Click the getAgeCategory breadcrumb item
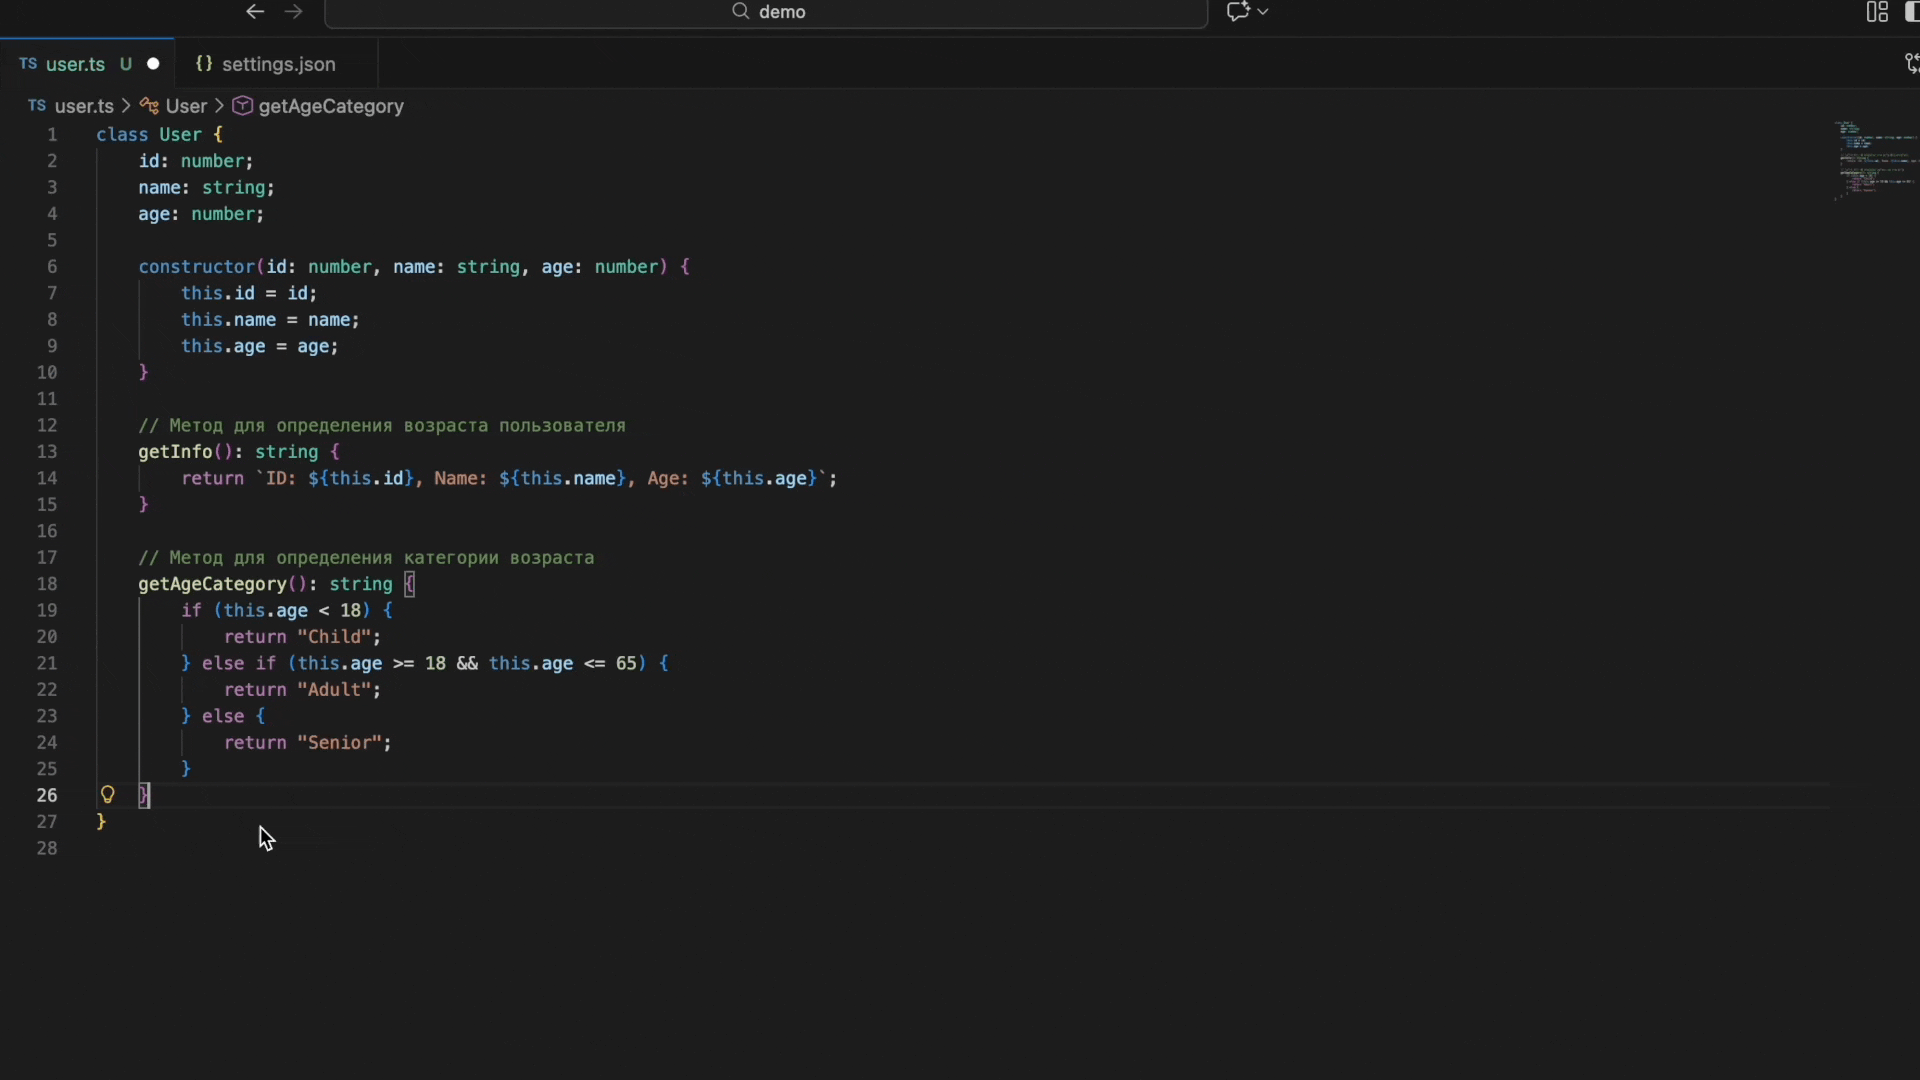The width and height of the screenshot is (1920, 1080). [x=318, y=106]
